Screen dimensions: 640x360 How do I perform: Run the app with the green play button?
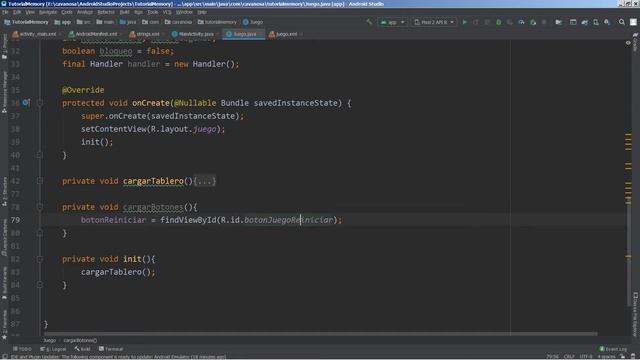tap(464, 22)
